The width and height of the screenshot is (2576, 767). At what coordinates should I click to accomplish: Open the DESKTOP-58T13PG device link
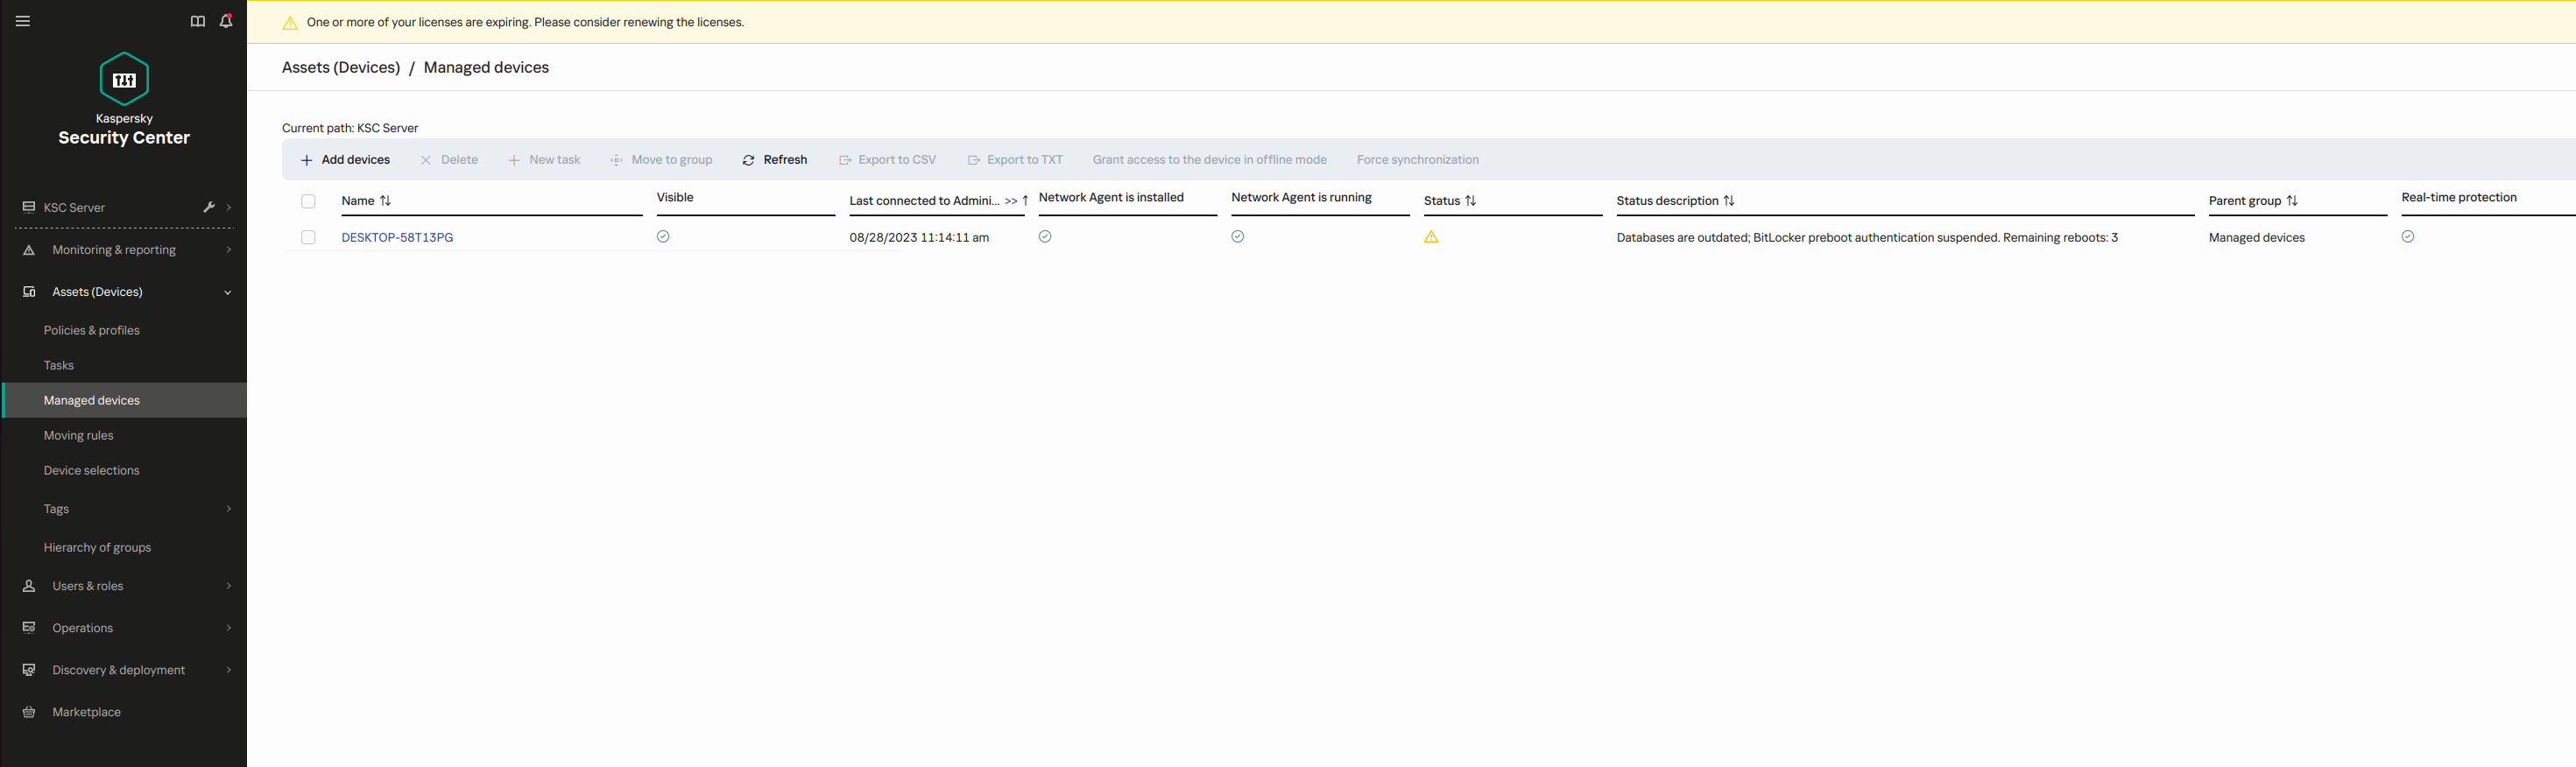397,237
